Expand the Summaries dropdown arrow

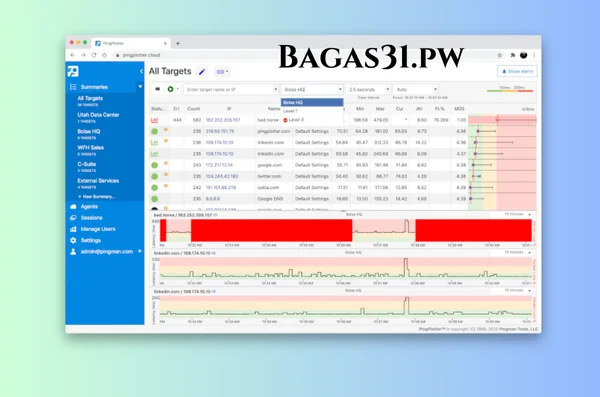tap(140, 87)
